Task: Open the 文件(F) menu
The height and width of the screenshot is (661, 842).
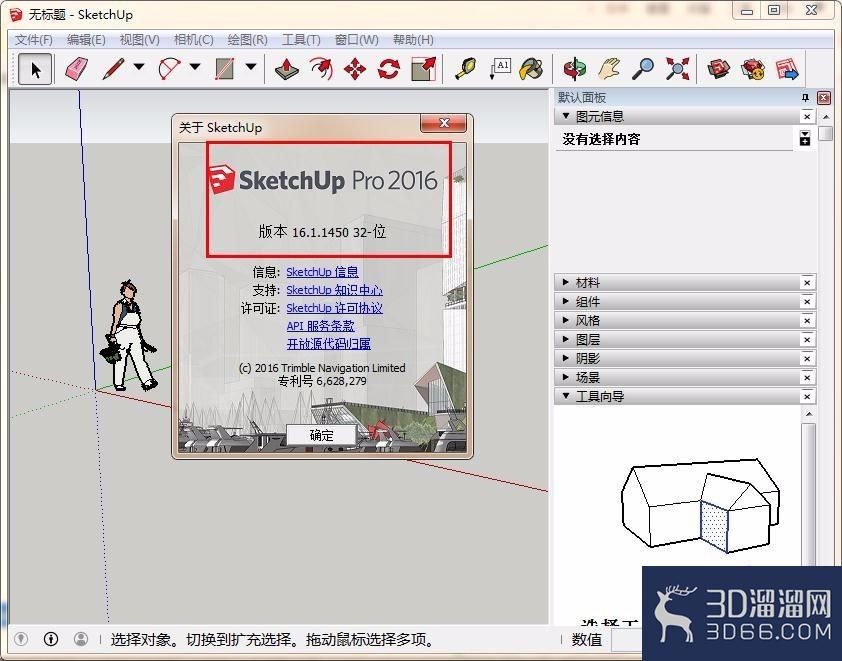Action: coord(33,40)
